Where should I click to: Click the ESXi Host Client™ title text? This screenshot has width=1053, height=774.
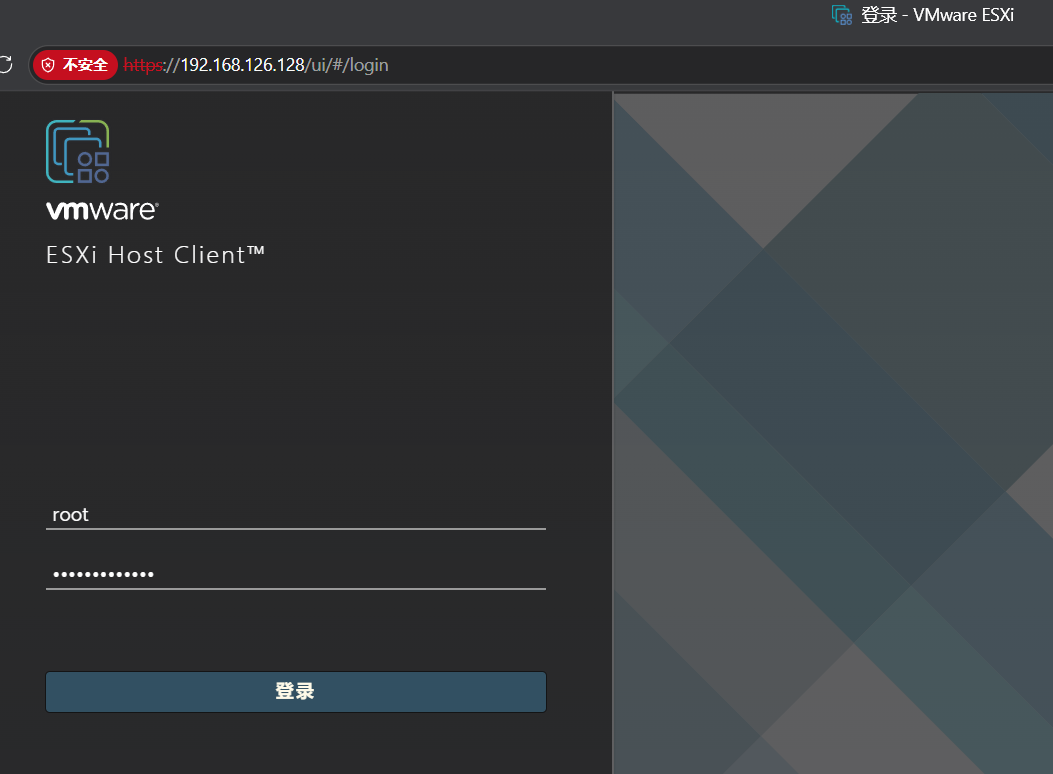[155, 255]
